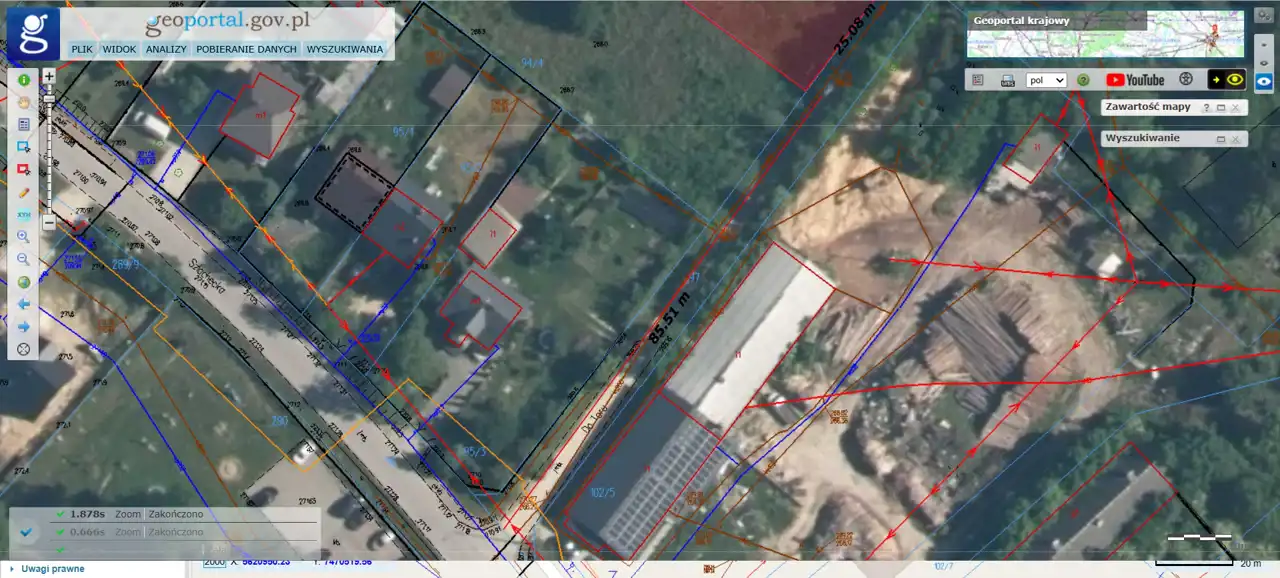Click the magnifier zoom in tool
1280x578 pixels.
click(x=23, y=237)
